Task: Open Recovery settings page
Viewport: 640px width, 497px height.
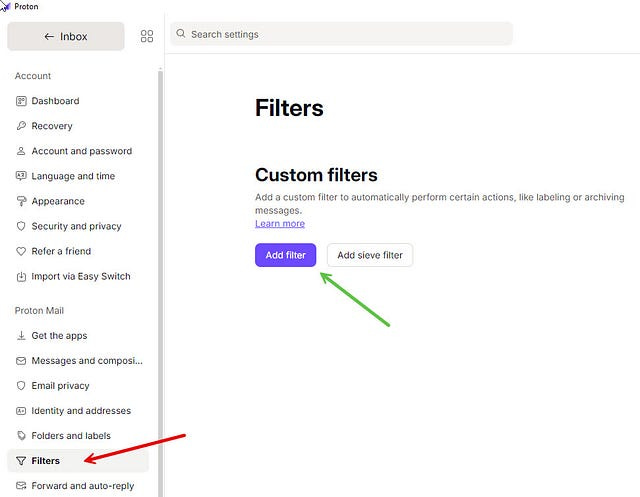Action: point(78,126)
